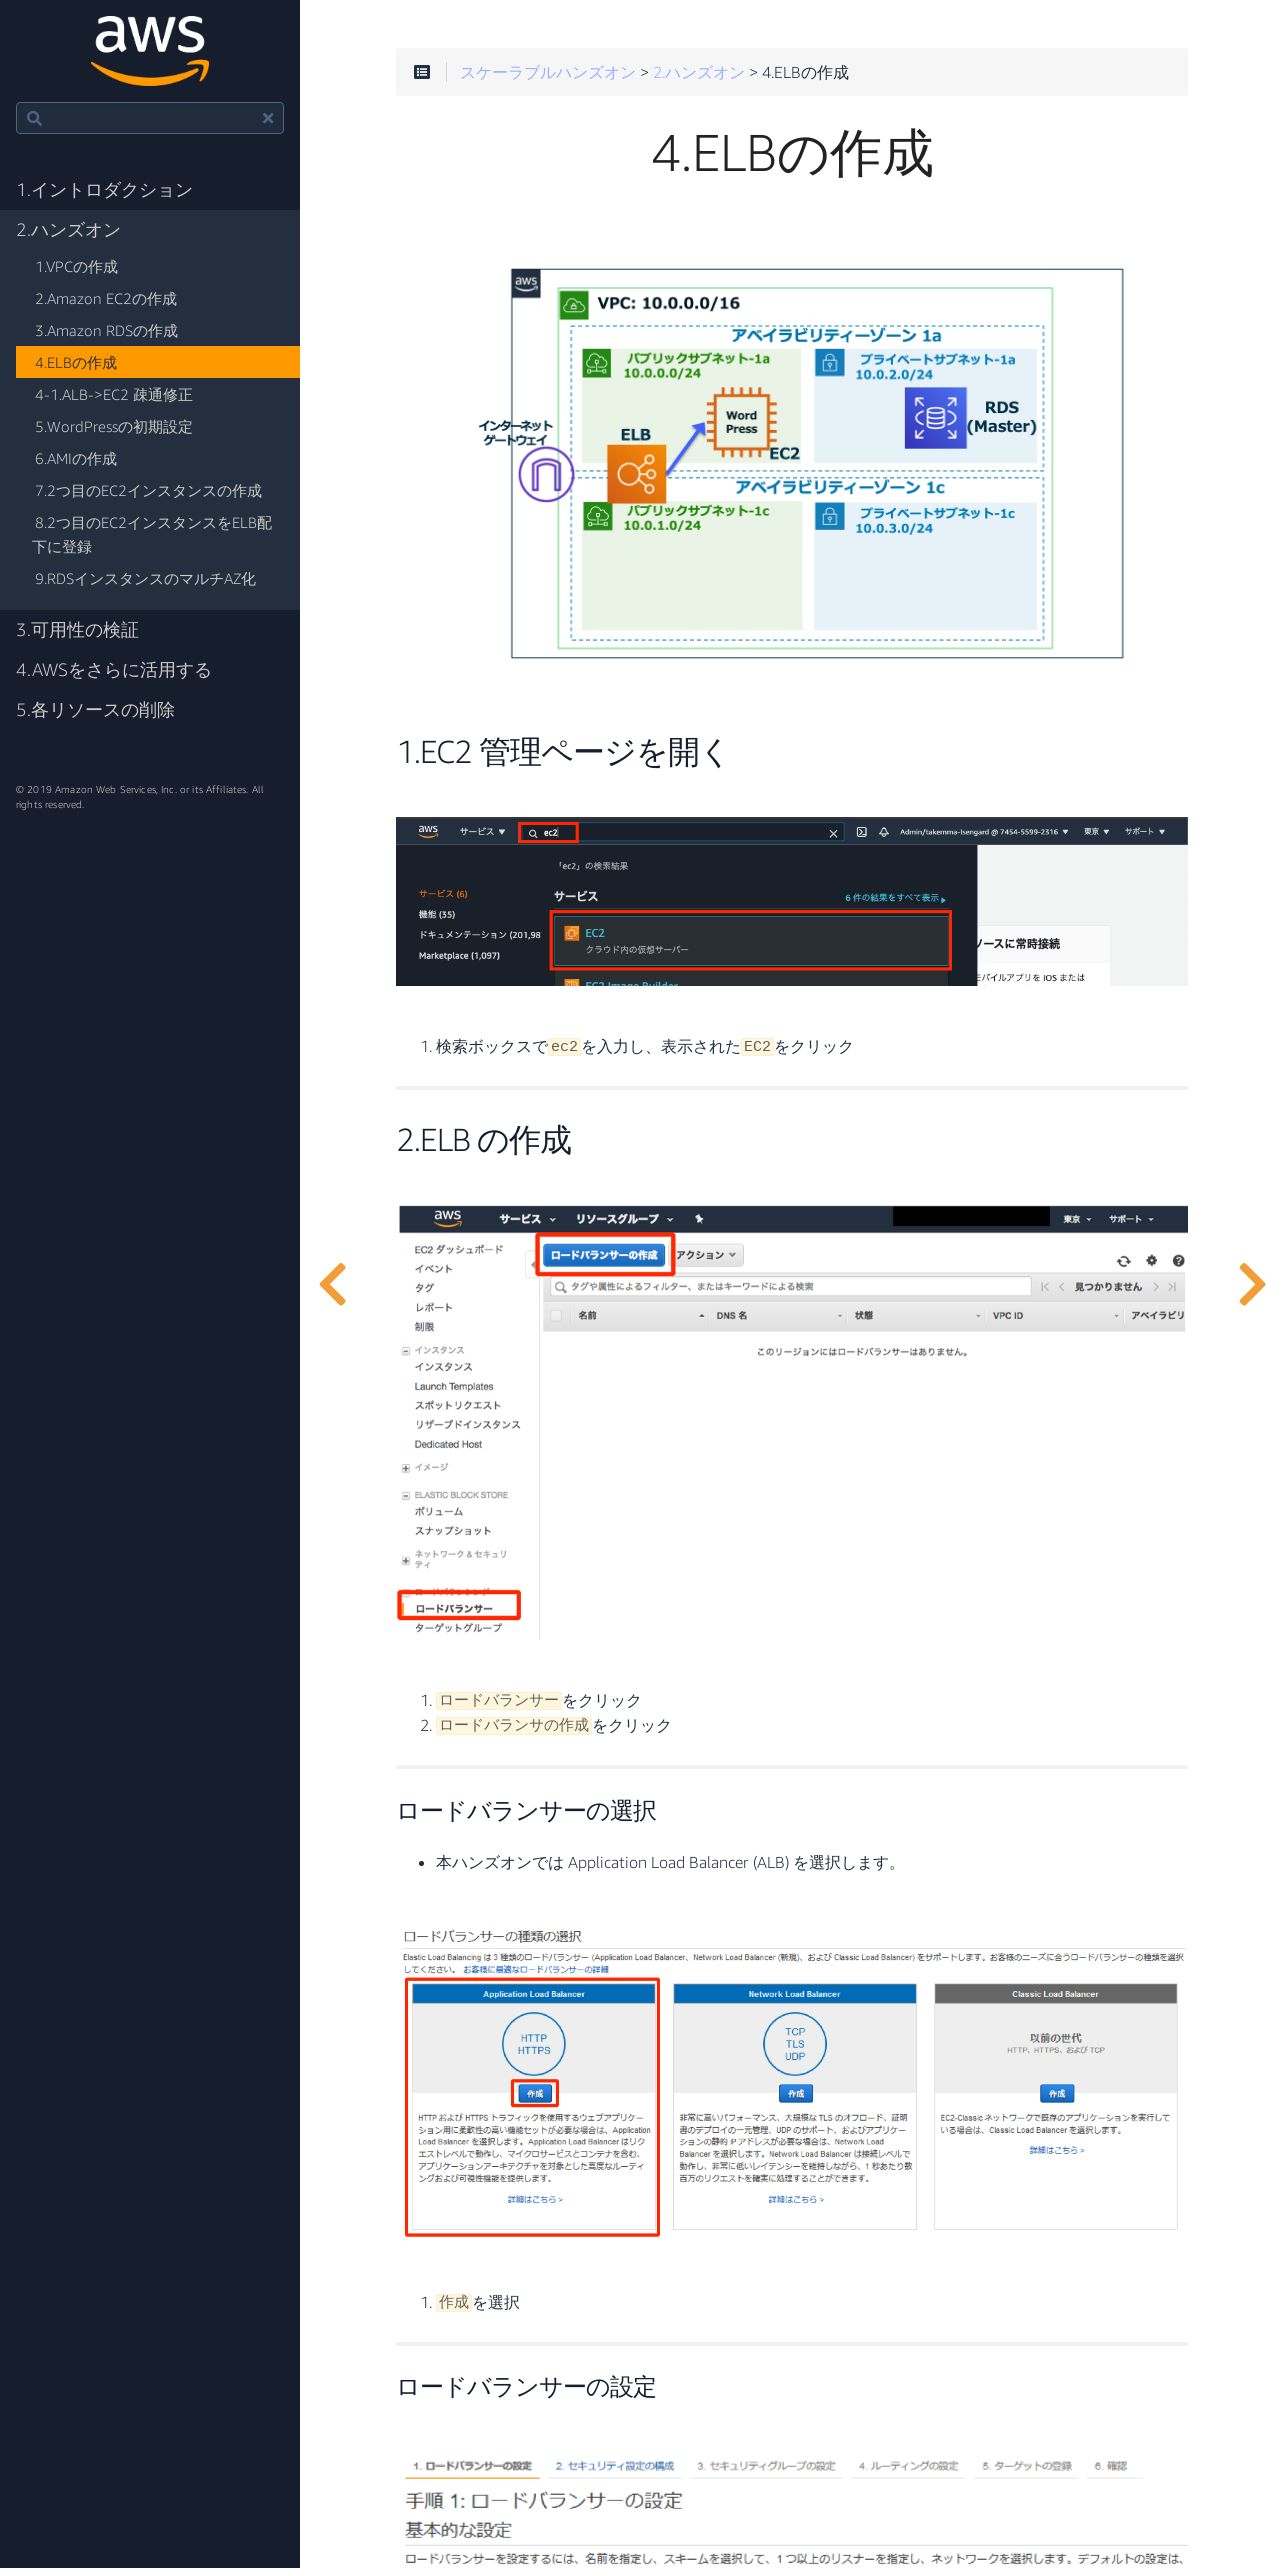Open 8.2つ目のEC2インスタンスをELB配下に登録 page
The width and height of the screenshot is (1284, 2568).
tap(152, 535)
